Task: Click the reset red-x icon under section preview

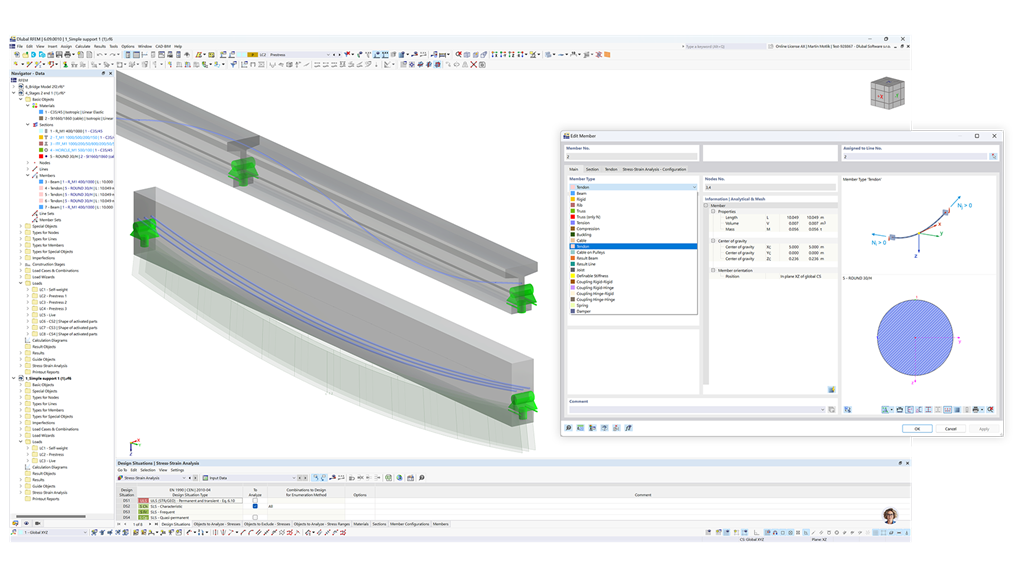Action: point(991,409)
